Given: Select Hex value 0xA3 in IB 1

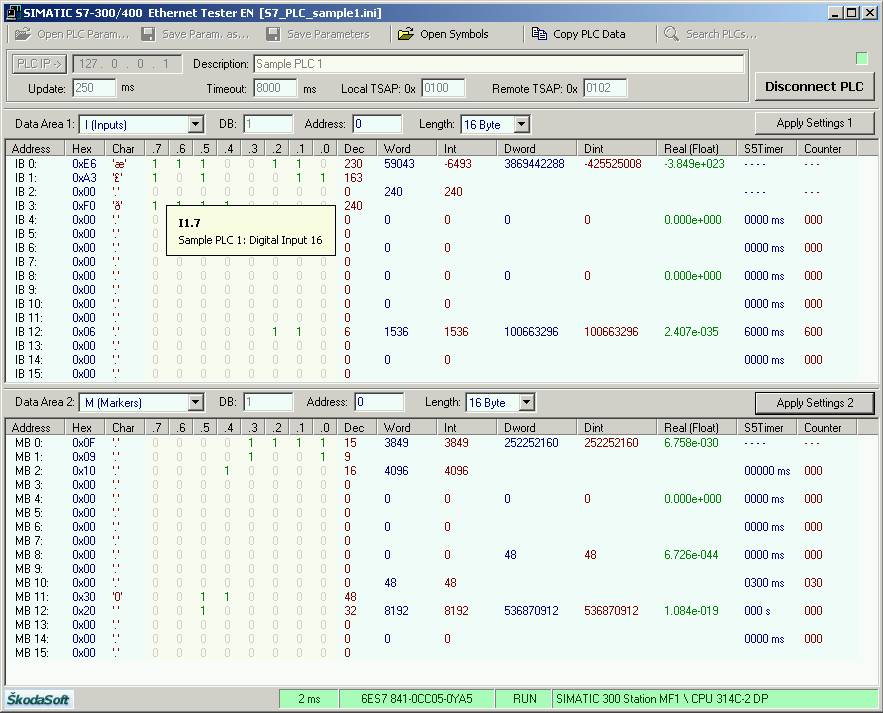Looking at the screenshot, I should point(84,178).
